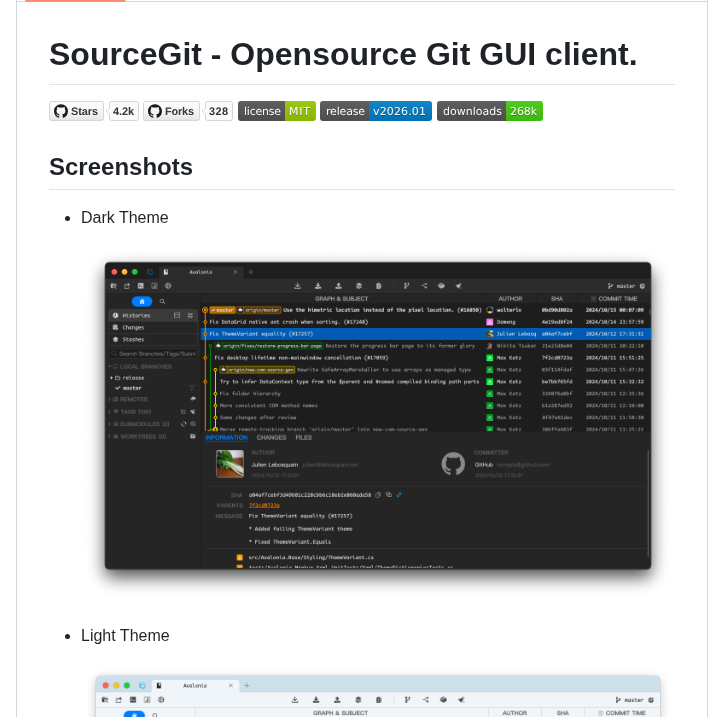Screen dimensions: 724x717
Task: Follow parent commit link 7f2cd0723a
Action: 264,505
